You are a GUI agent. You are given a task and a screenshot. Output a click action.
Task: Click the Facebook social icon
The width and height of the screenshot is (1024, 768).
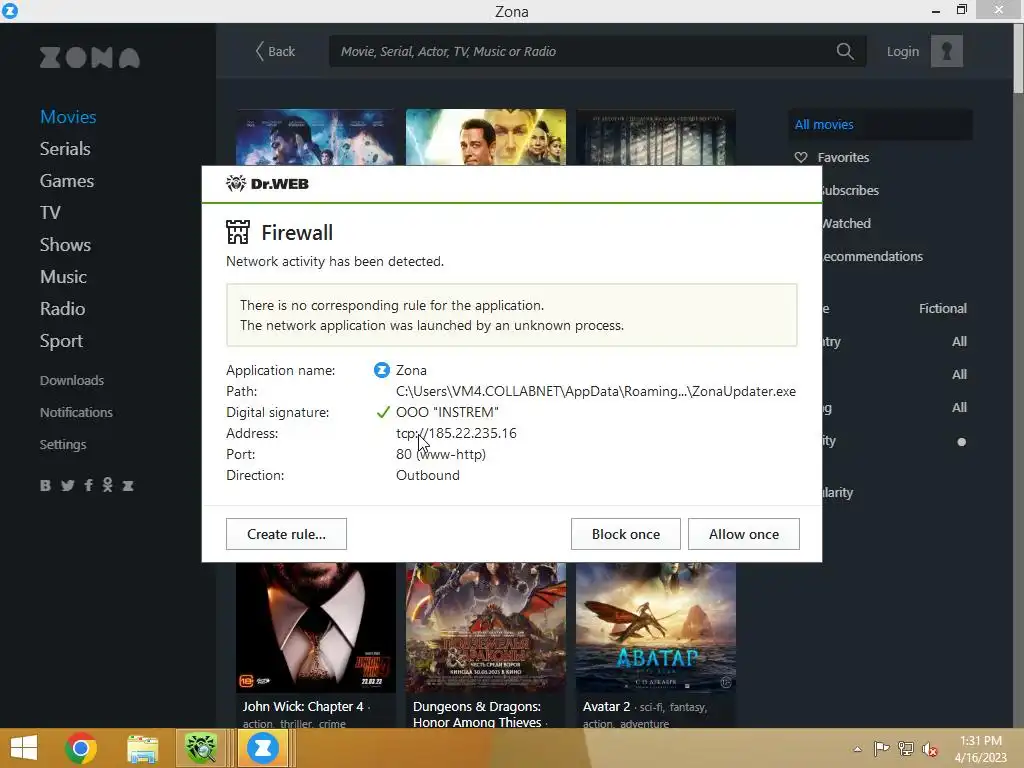88,485
